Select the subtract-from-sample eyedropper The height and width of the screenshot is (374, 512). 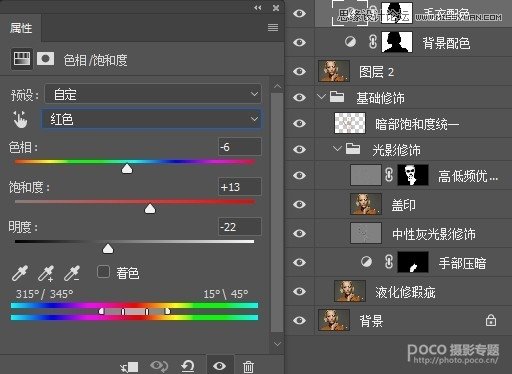pyautogui.click(x=72, y=273)
